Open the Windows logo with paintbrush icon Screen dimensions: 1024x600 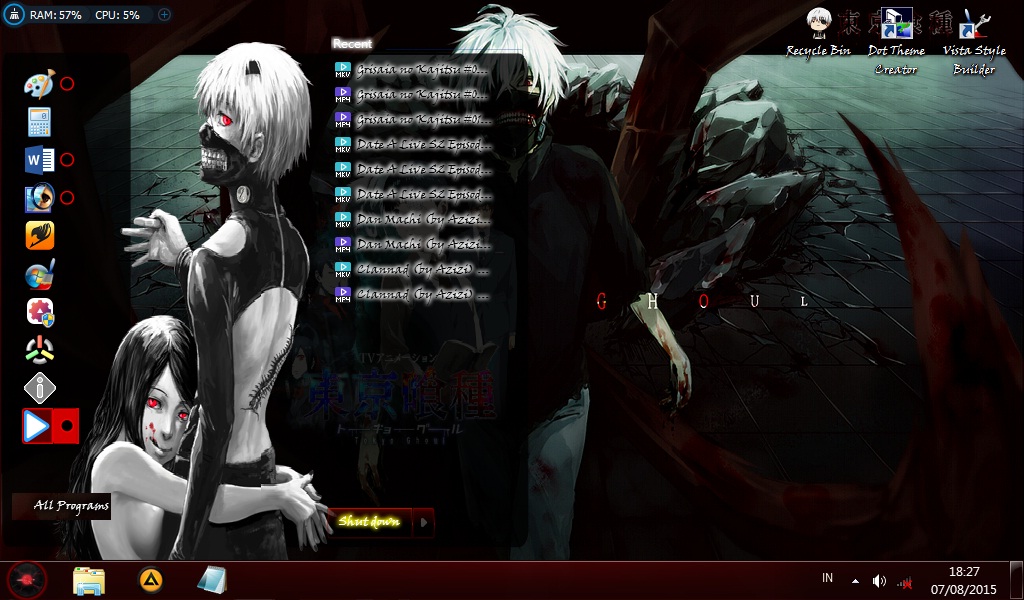point(39,274)
